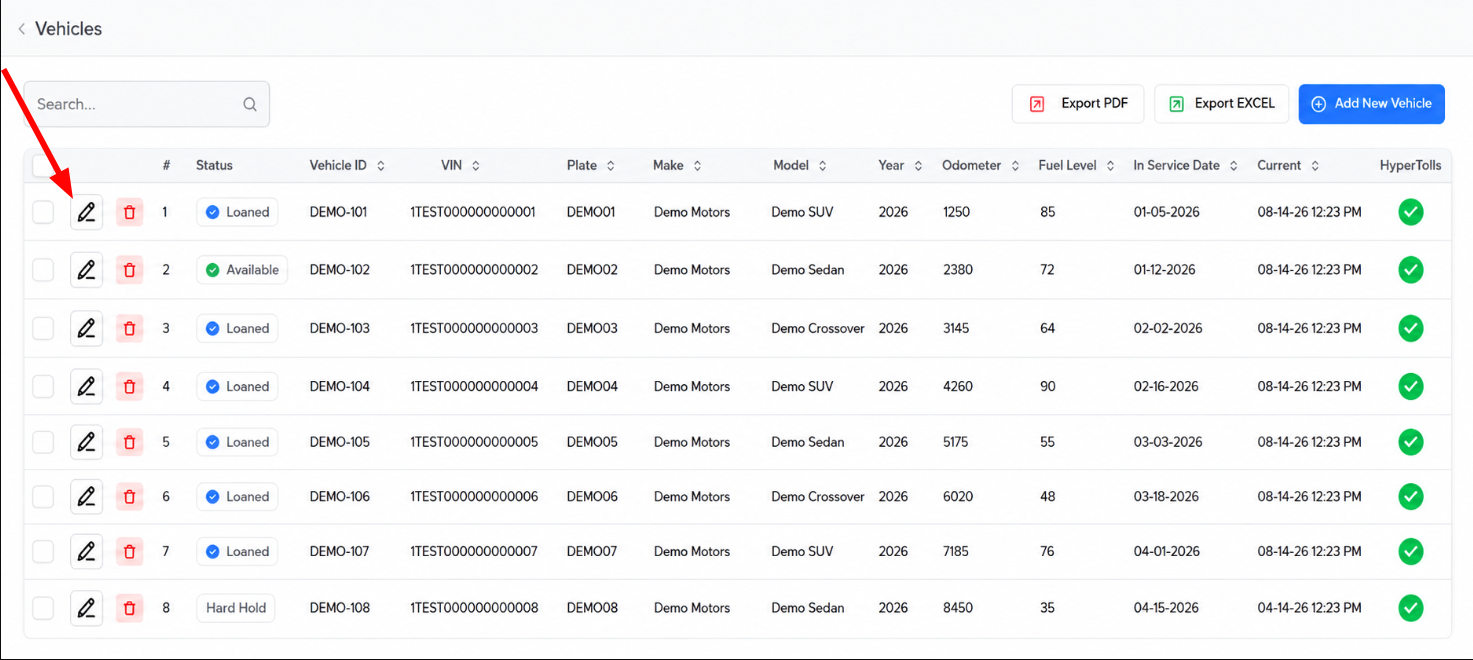This screenshot has height=660, width=1473.
Task: Sort by the Odometer column header
Action: (x=981, y=165)
